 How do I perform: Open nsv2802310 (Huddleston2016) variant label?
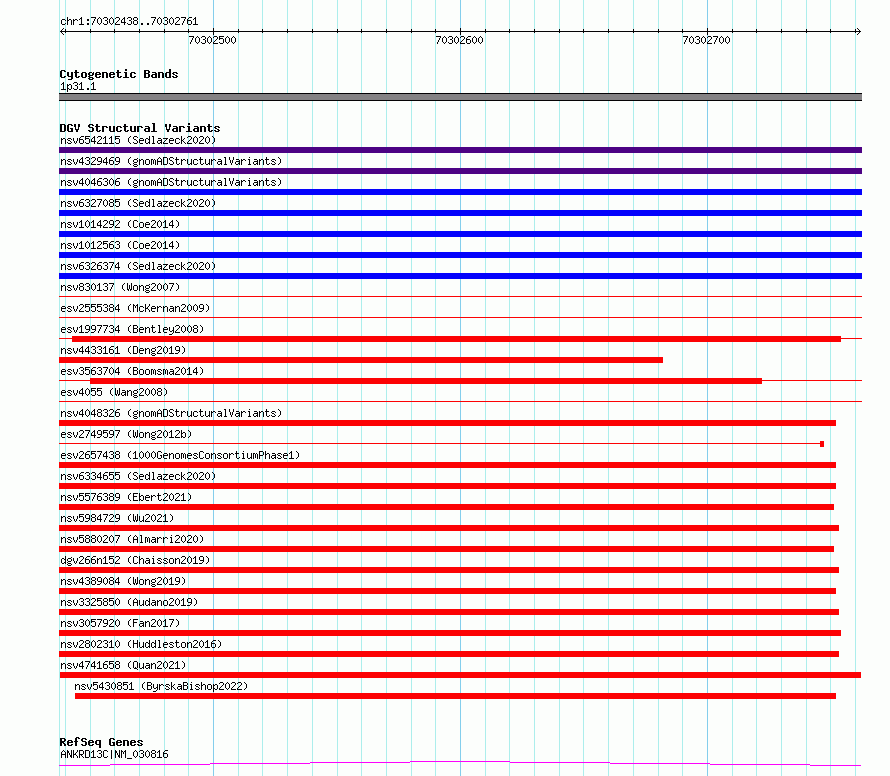[141, 644]
